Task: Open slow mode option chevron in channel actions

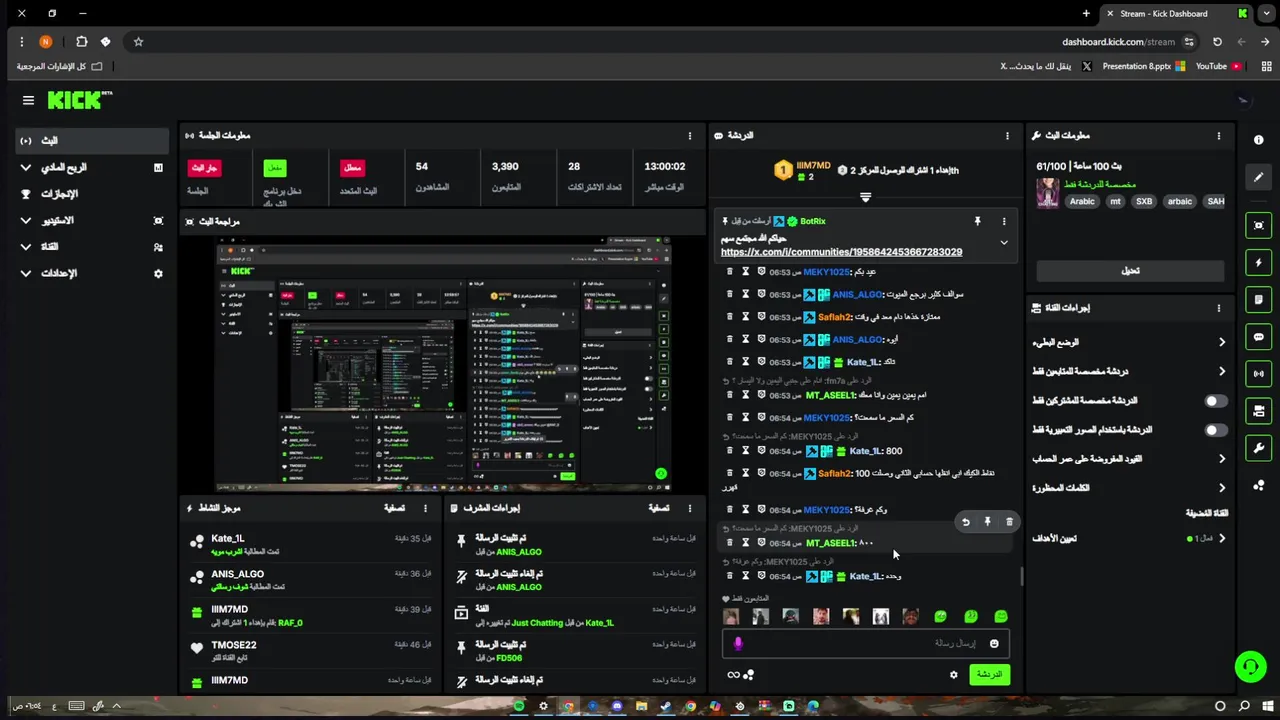Action: point(1221,342)
